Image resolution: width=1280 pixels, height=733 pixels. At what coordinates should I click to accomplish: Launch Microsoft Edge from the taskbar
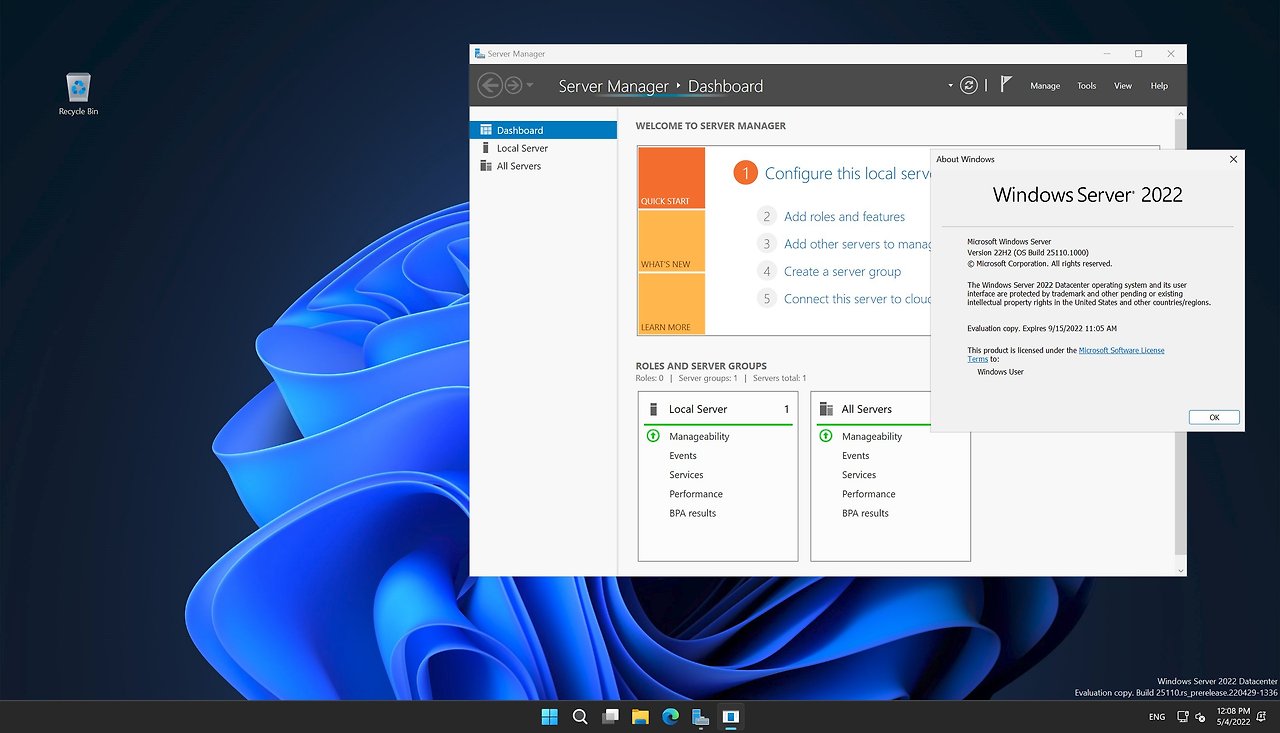(x=670, y=716)
